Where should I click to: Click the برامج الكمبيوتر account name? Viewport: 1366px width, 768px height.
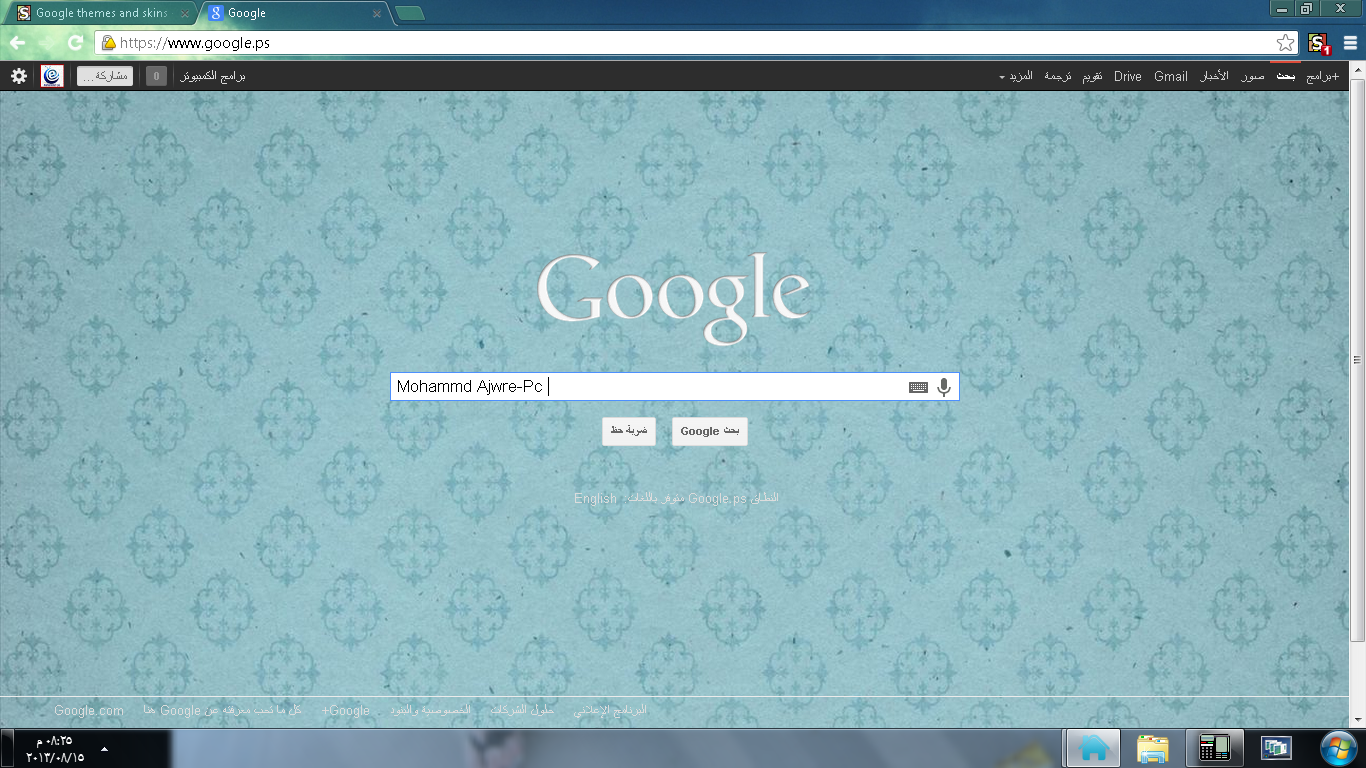click(213, 76)
